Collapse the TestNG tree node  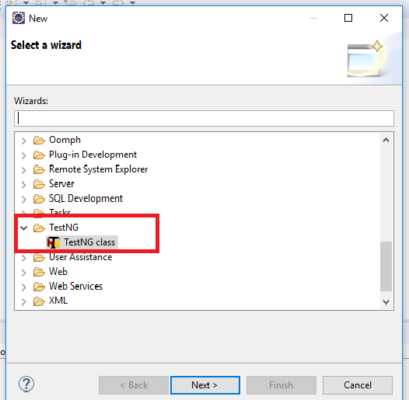pos(24,228)
